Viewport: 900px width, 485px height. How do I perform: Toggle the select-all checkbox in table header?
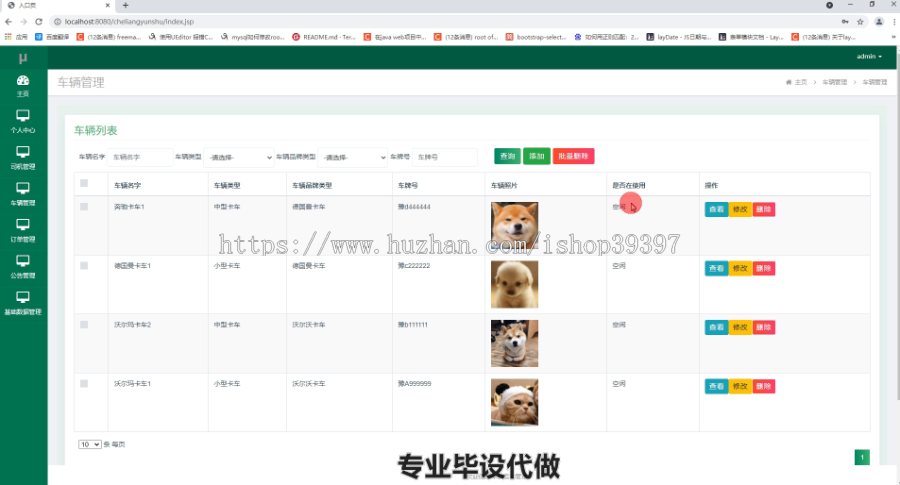84,183
